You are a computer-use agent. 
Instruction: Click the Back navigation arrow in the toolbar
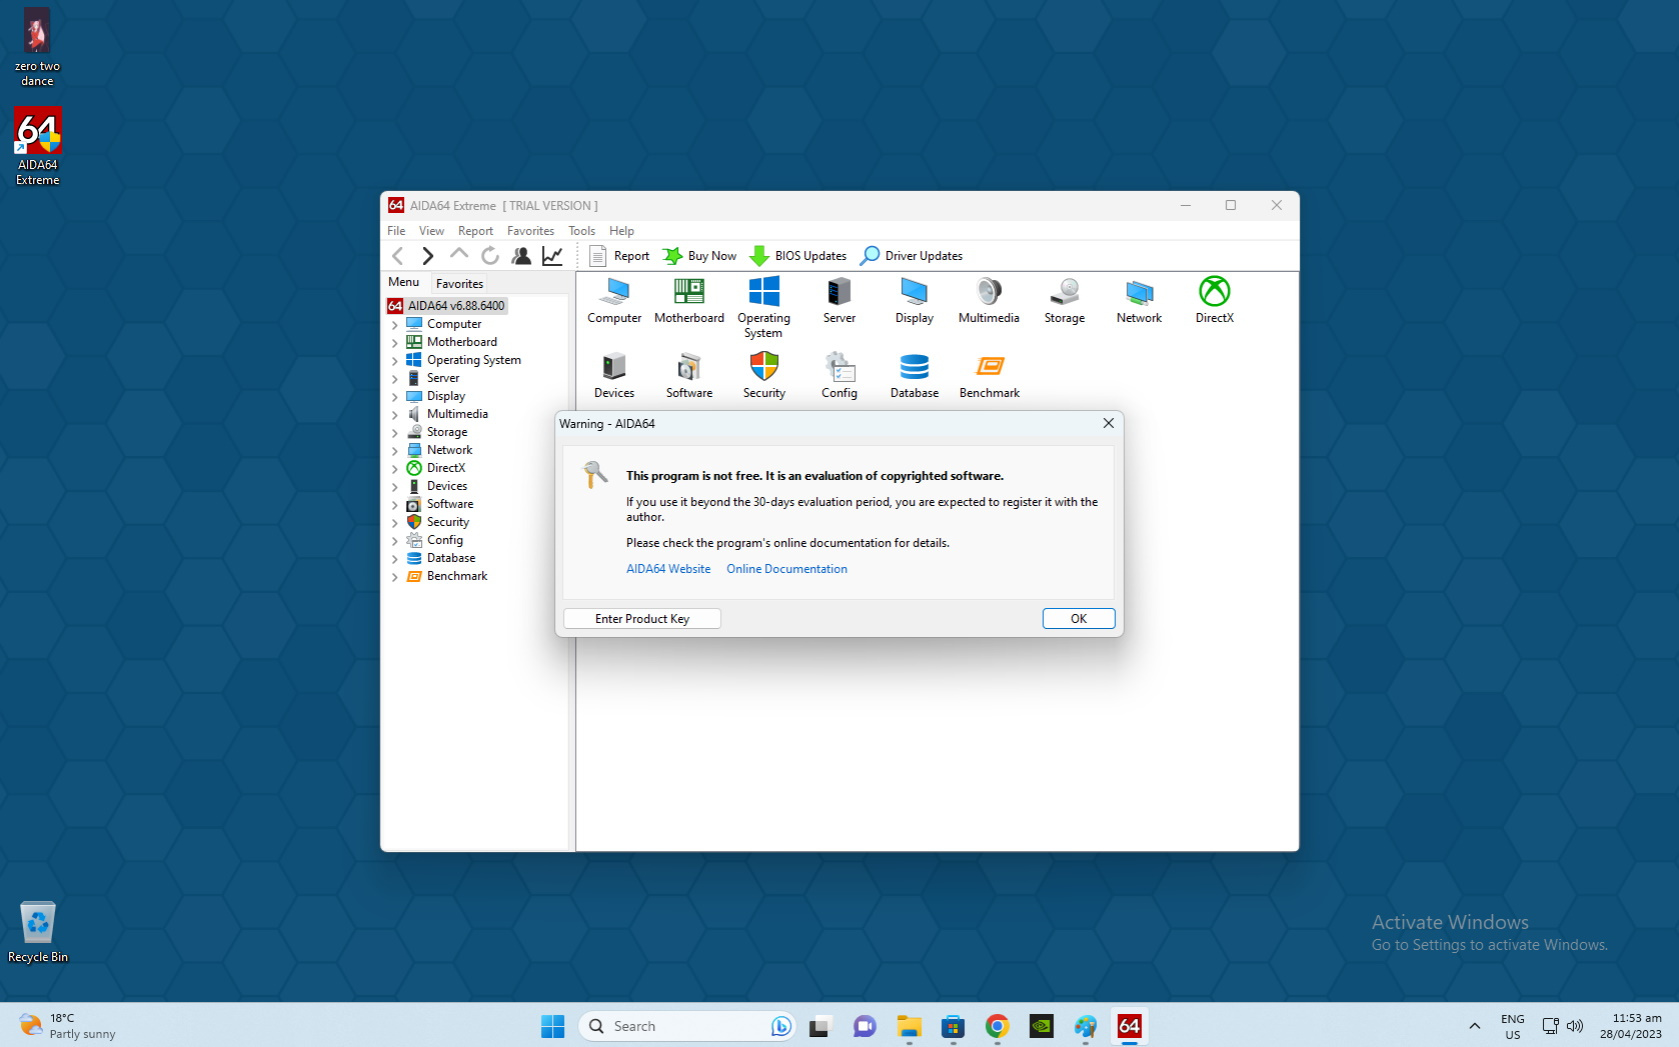tap(398, 256)
